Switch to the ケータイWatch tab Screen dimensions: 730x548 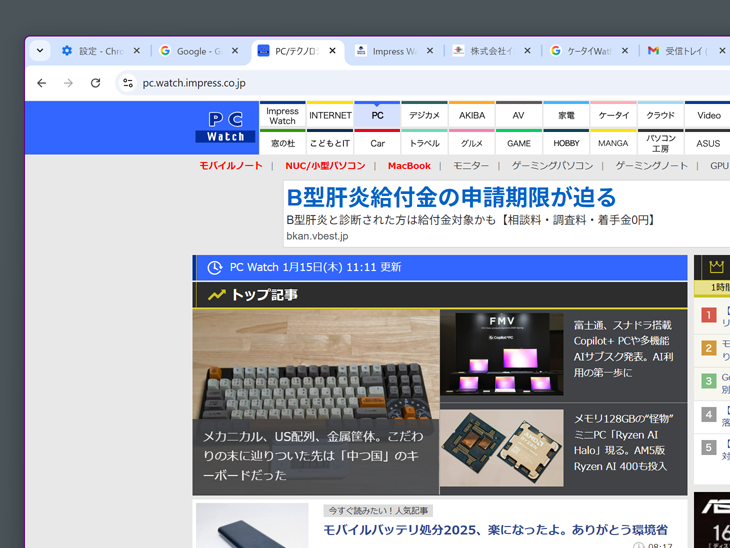pyautogui.click(x=582, y=51)
